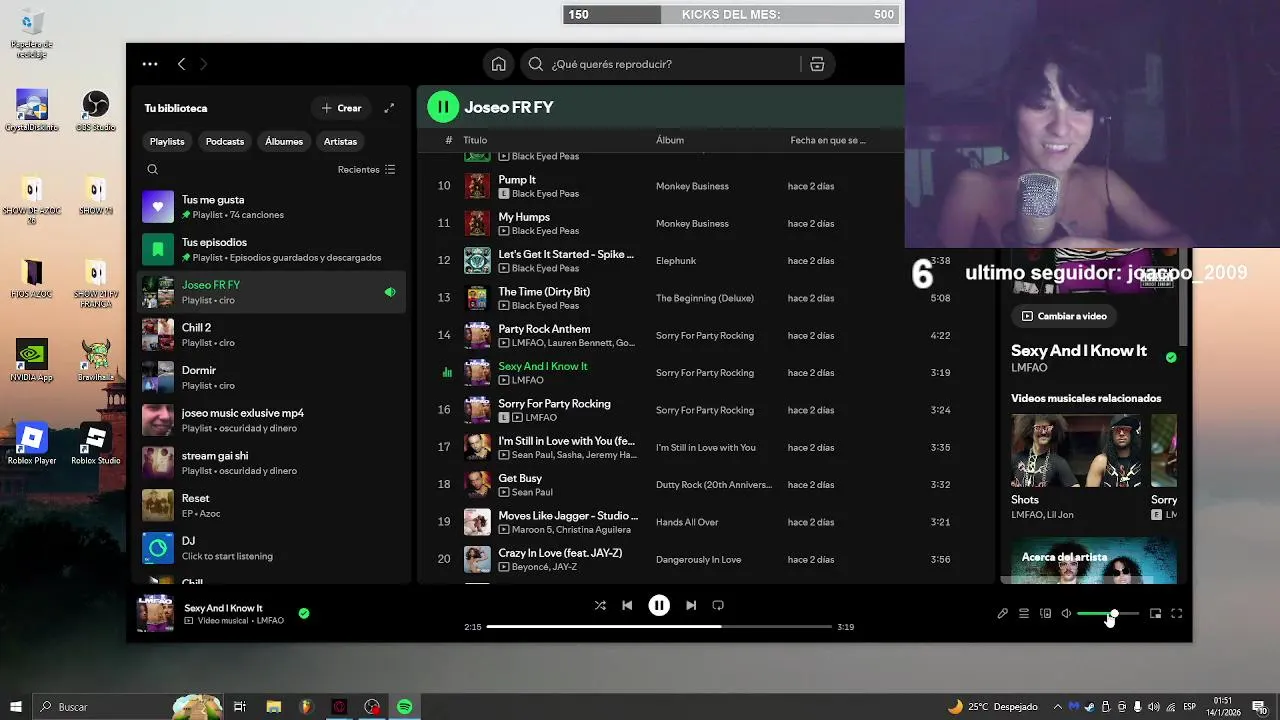This screenshot has width=1280, height=720.
Task: Pause playback in the bottom player
Action: pyautogui.click(x=659, y=605)
